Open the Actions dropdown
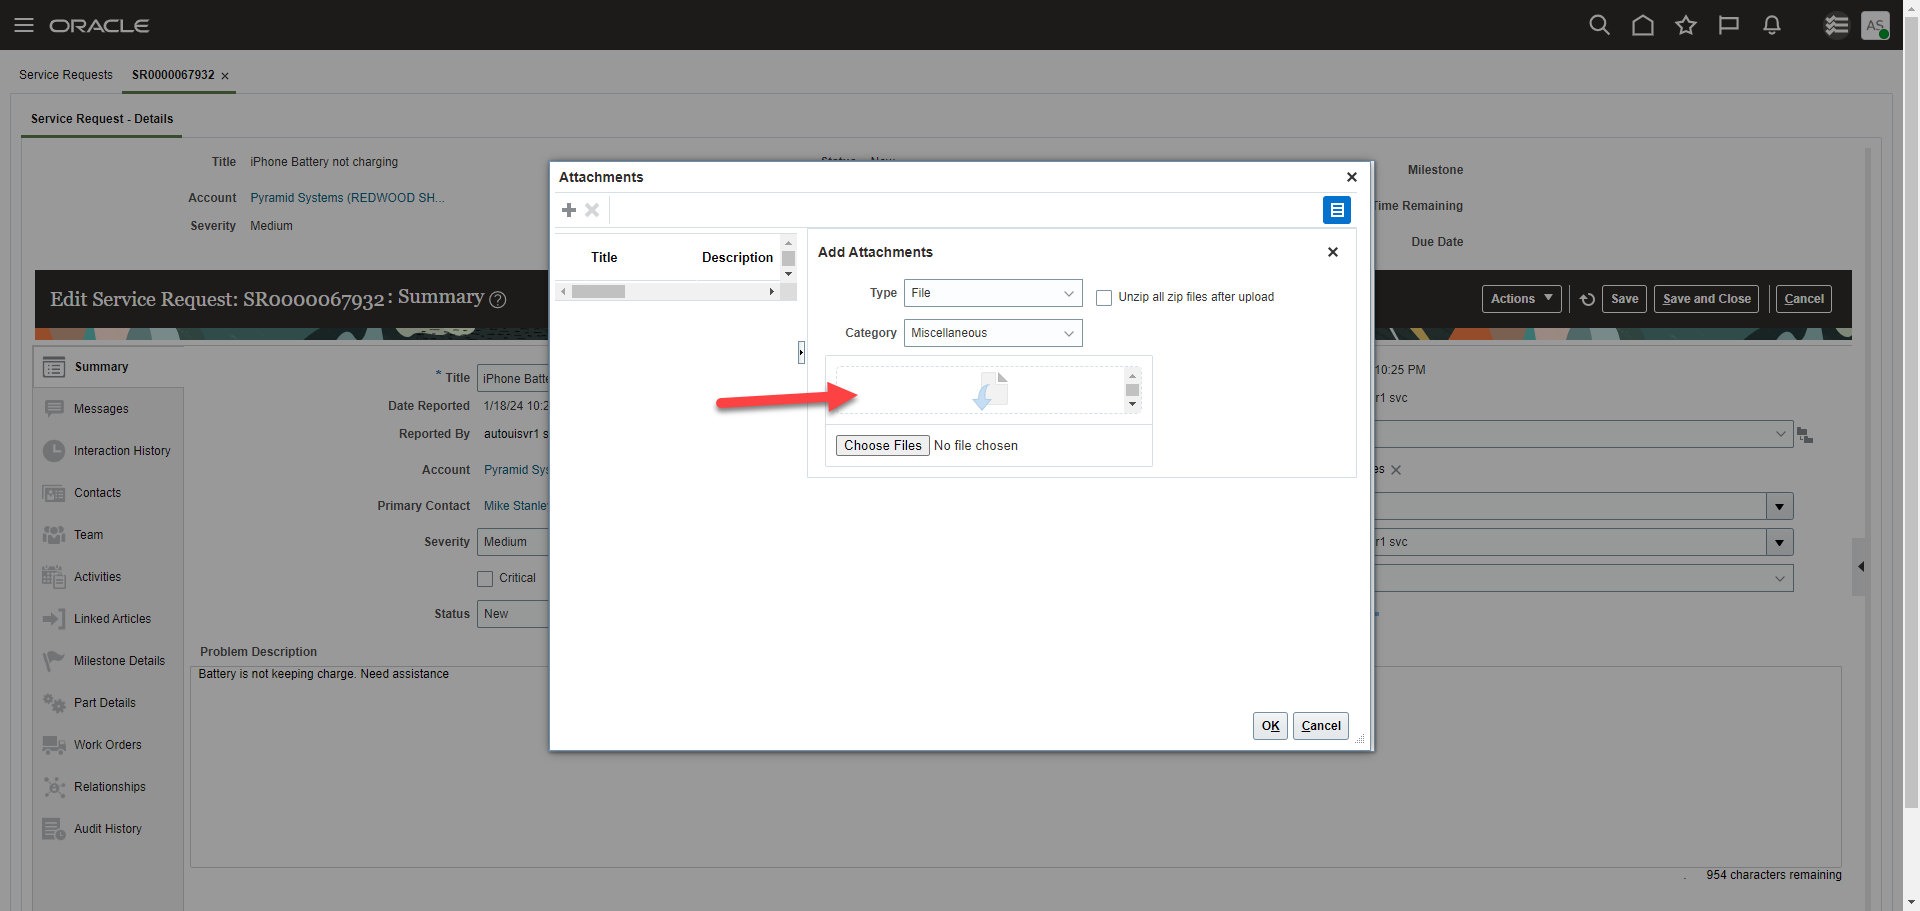 [x=1520, y=298]
